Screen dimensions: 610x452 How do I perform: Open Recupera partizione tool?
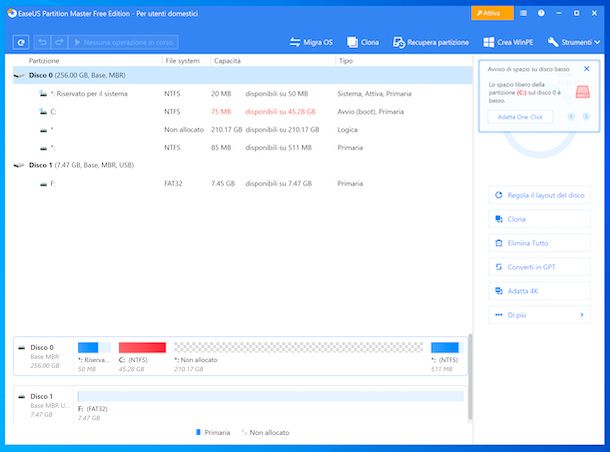click(x=431, y=42)
